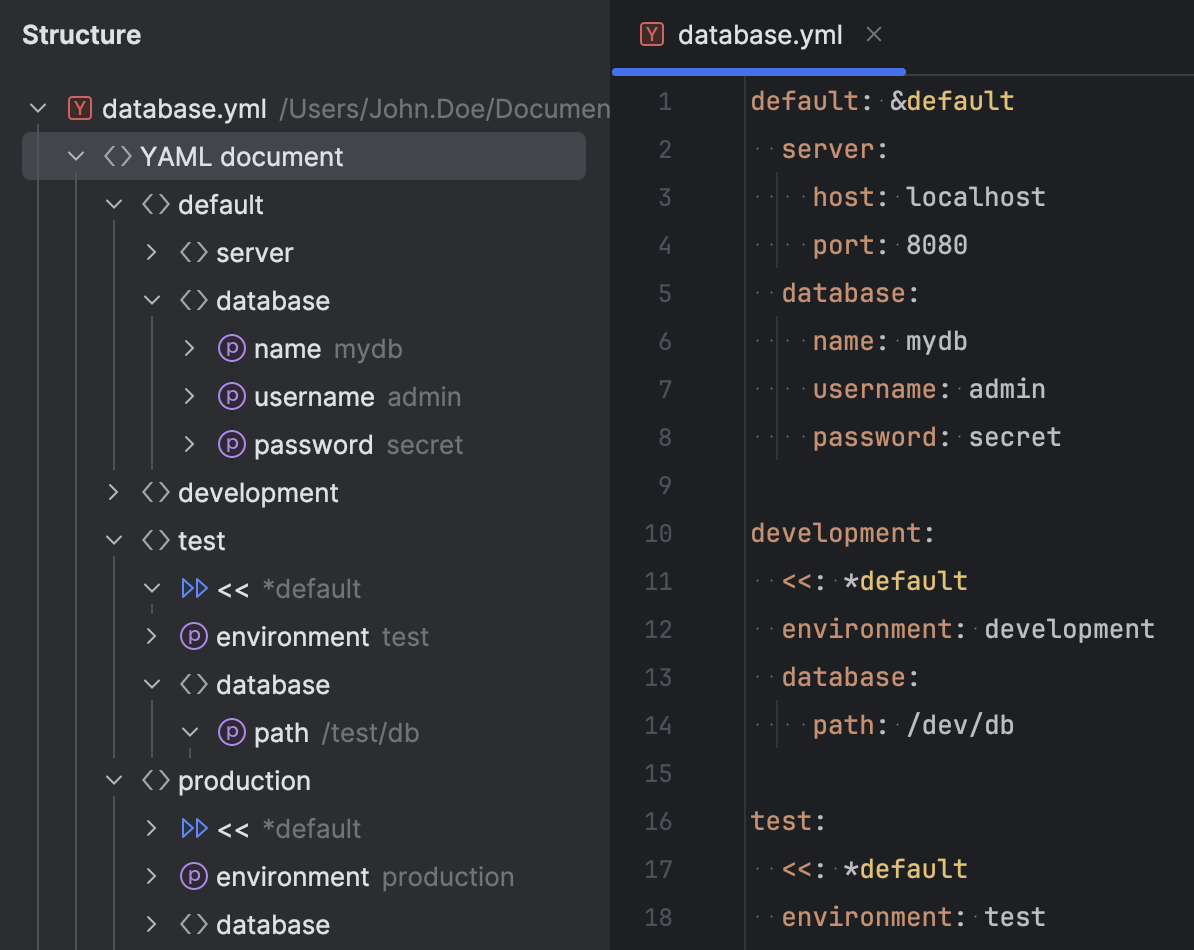Click the property icon beside username admin
Image resolution: width=1194 pixels, height=950 pixels.
coord(231,396)
